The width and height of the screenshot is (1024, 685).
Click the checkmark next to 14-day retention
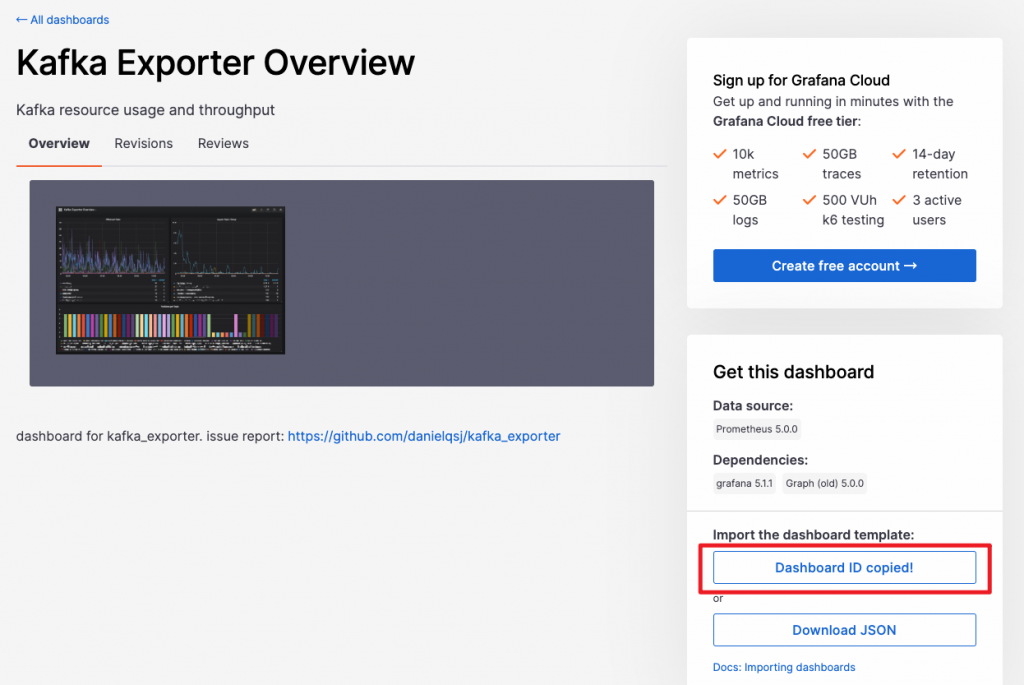[899, 154]
